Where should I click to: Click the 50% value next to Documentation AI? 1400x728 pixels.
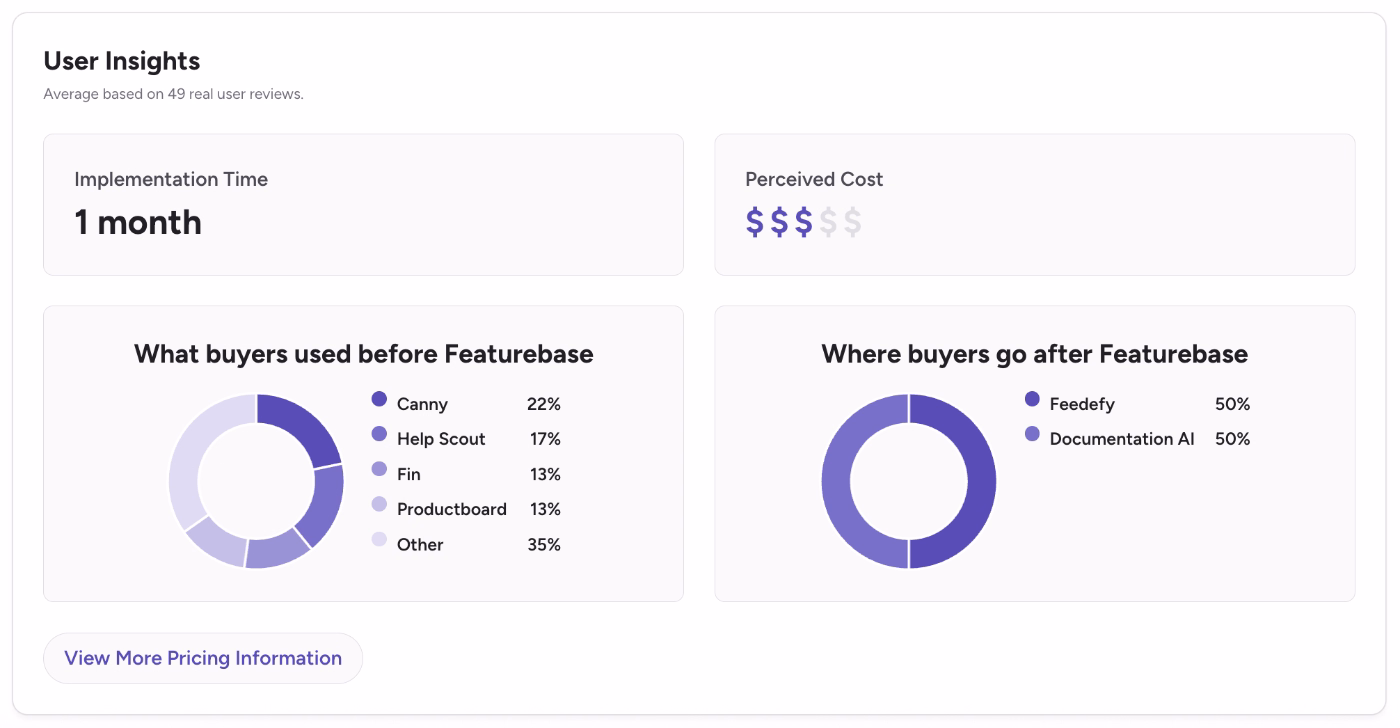(1233, 439)
